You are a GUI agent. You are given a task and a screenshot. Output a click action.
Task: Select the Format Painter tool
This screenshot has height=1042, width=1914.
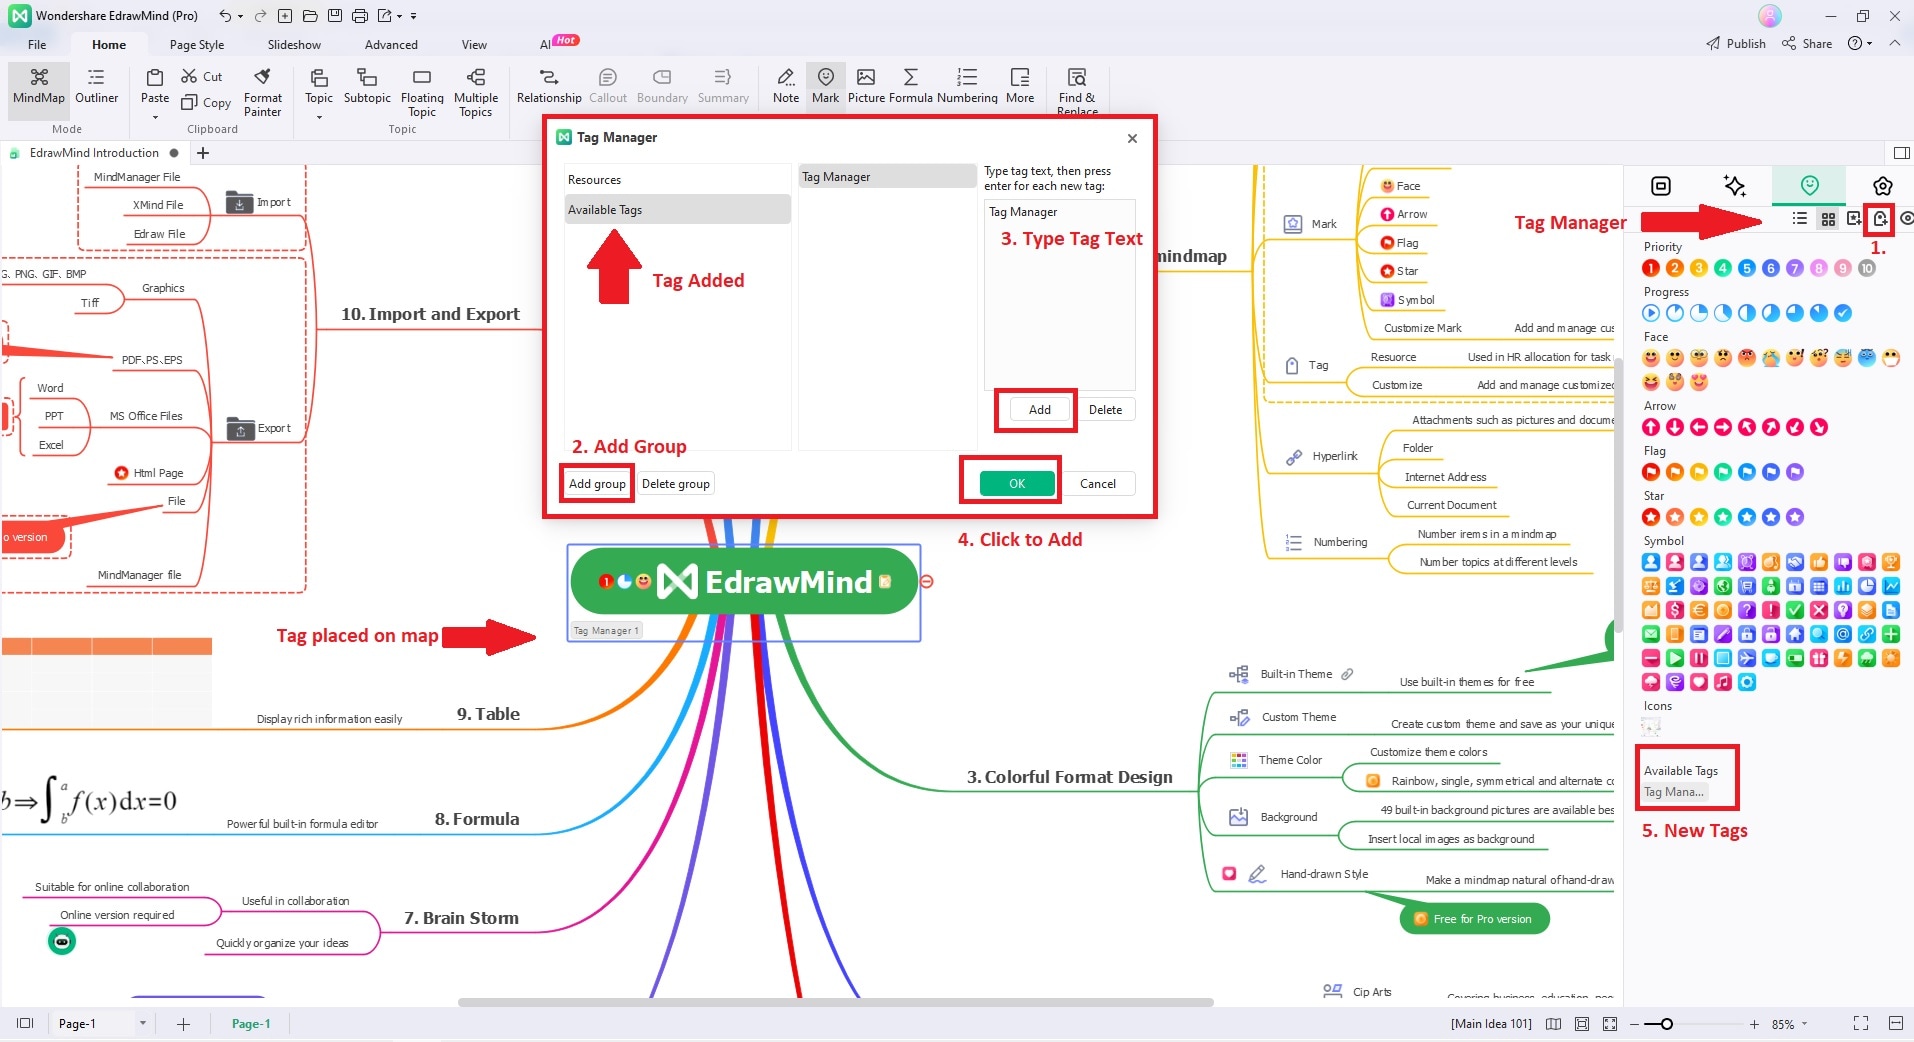(x=263, y=93)
